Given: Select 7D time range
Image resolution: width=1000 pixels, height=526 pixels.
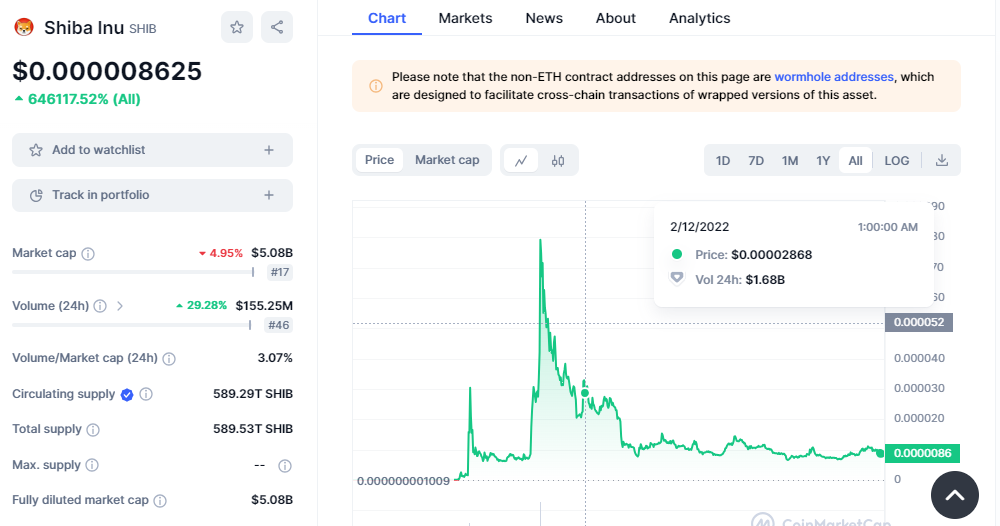Looking at the screenshot, I should pyautogui.click(x=756, y=161).
